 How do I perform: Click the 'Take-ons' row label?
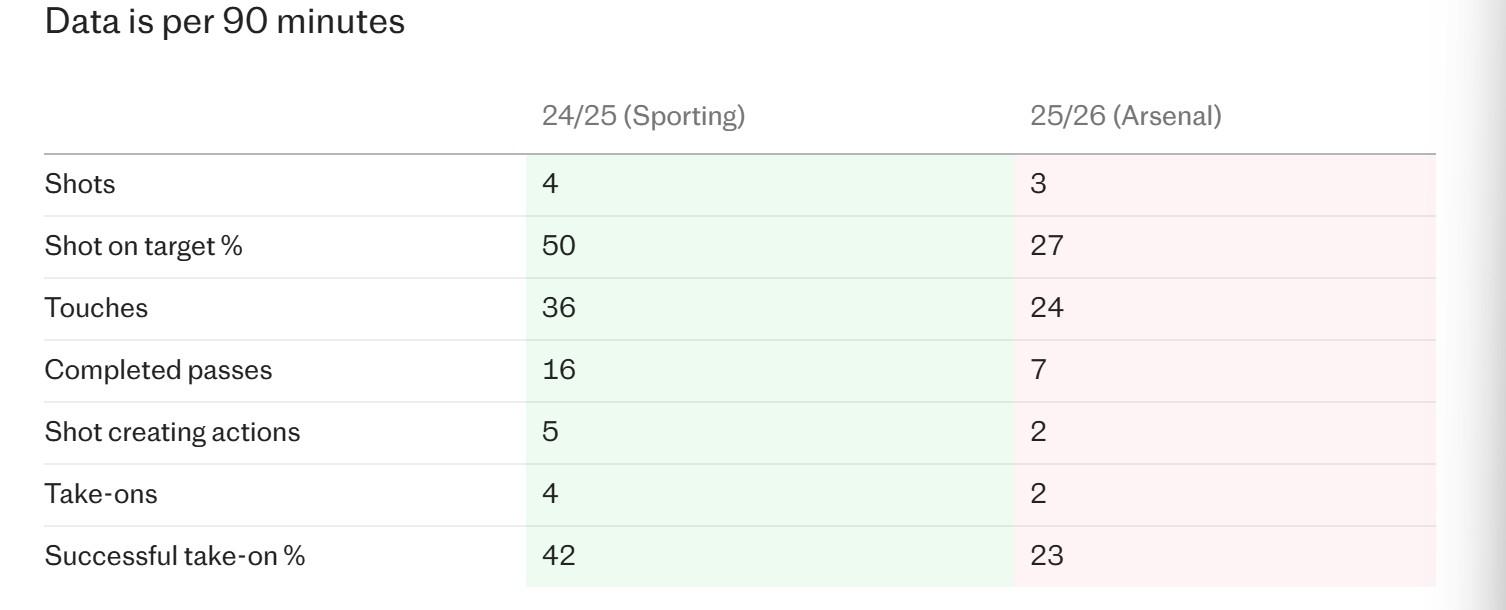pyautogui.click(x=101, y=494)
